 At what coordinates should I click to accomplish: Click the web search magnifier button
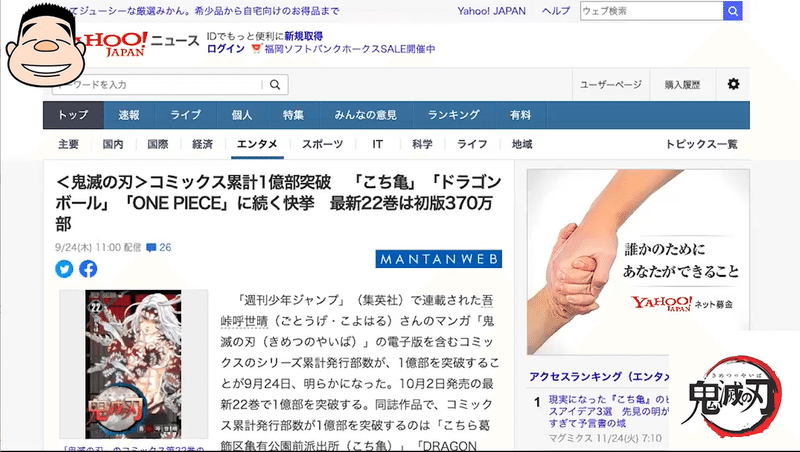[x=732, y=11]
